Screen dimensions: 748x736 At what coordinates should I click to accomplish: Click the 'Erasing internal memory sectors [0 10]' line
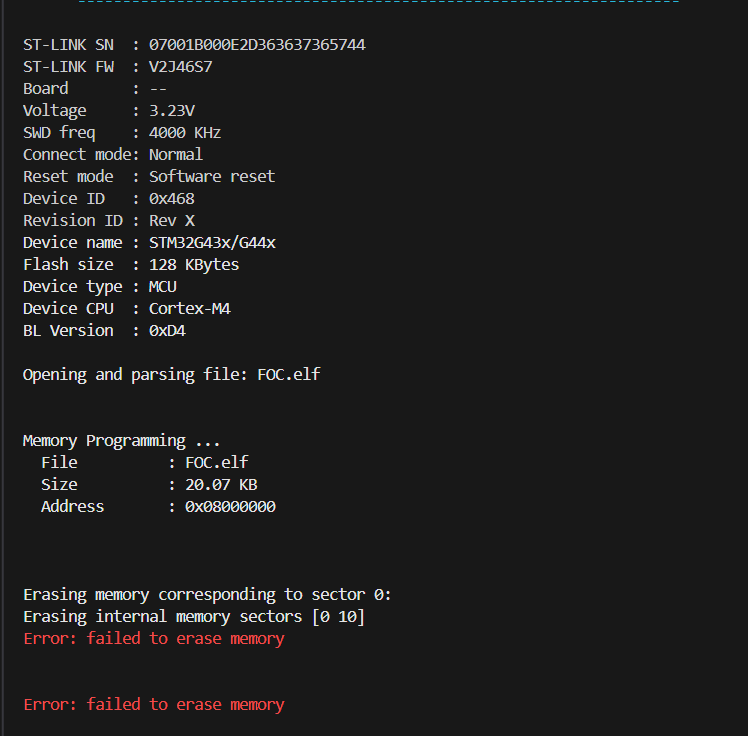coord(194,617)
